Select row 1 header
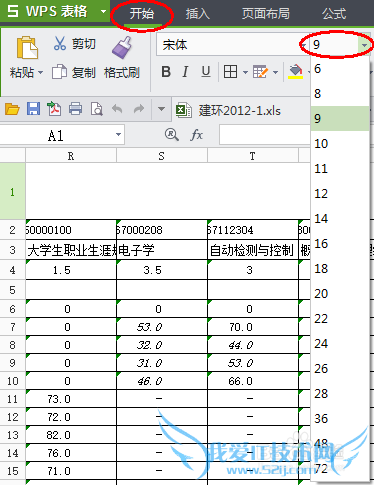This screenshot has height=485, width=374. (x=12, y=191)
